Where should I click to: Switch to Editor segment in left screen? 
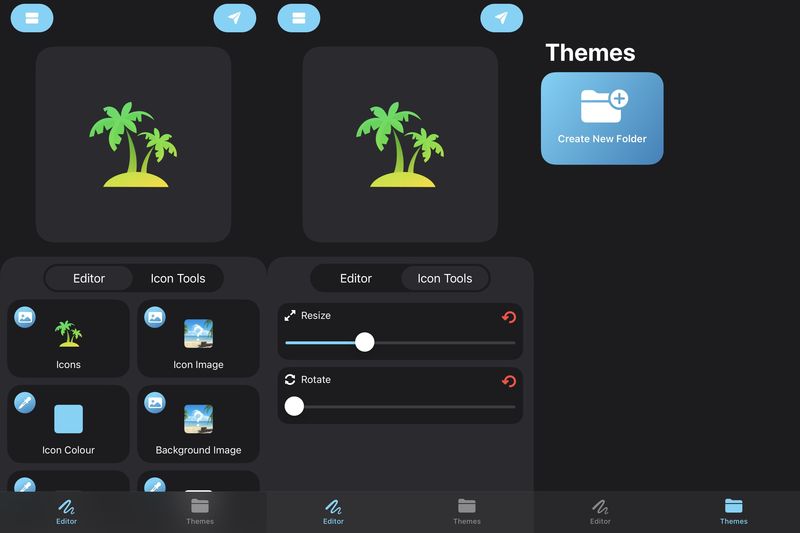tap(89, 278)
